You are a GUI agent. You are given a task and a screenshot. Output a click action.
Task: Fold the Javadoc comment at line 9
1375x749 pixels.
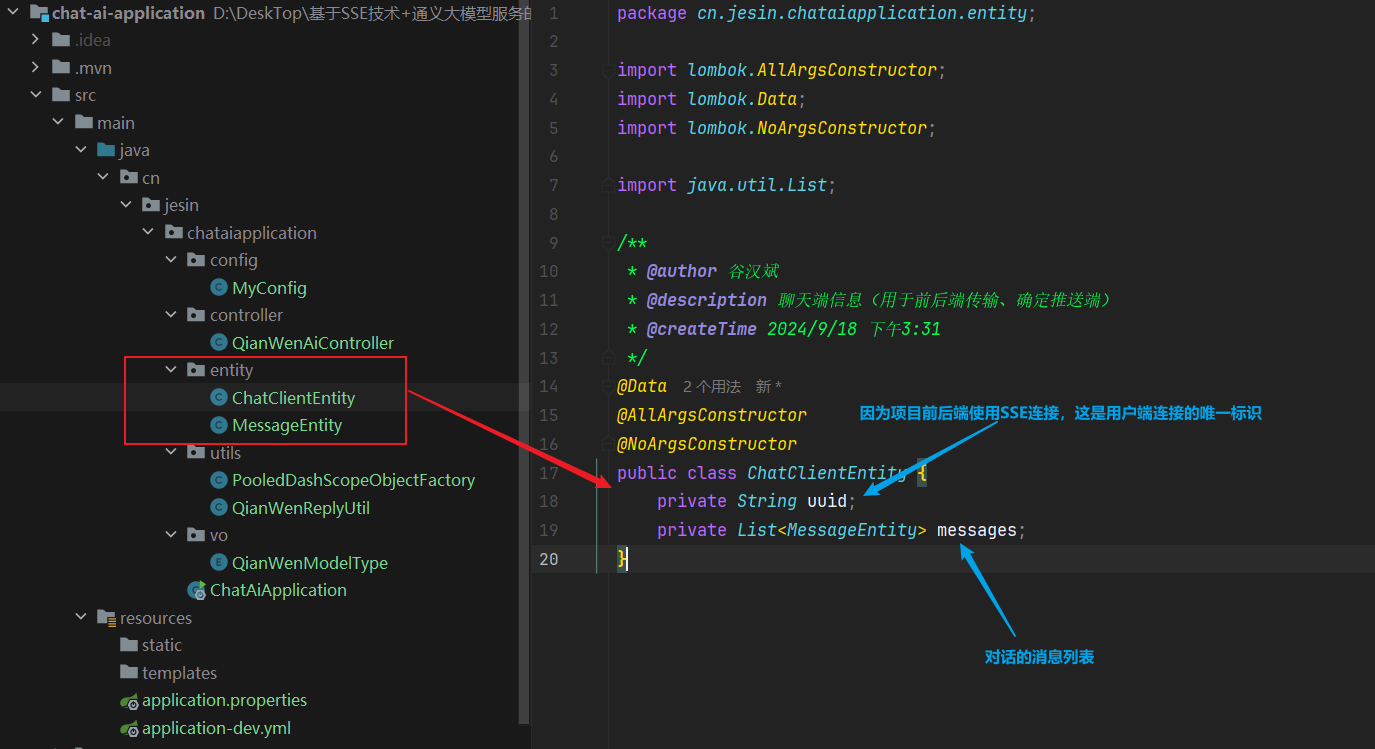(606, 242)
